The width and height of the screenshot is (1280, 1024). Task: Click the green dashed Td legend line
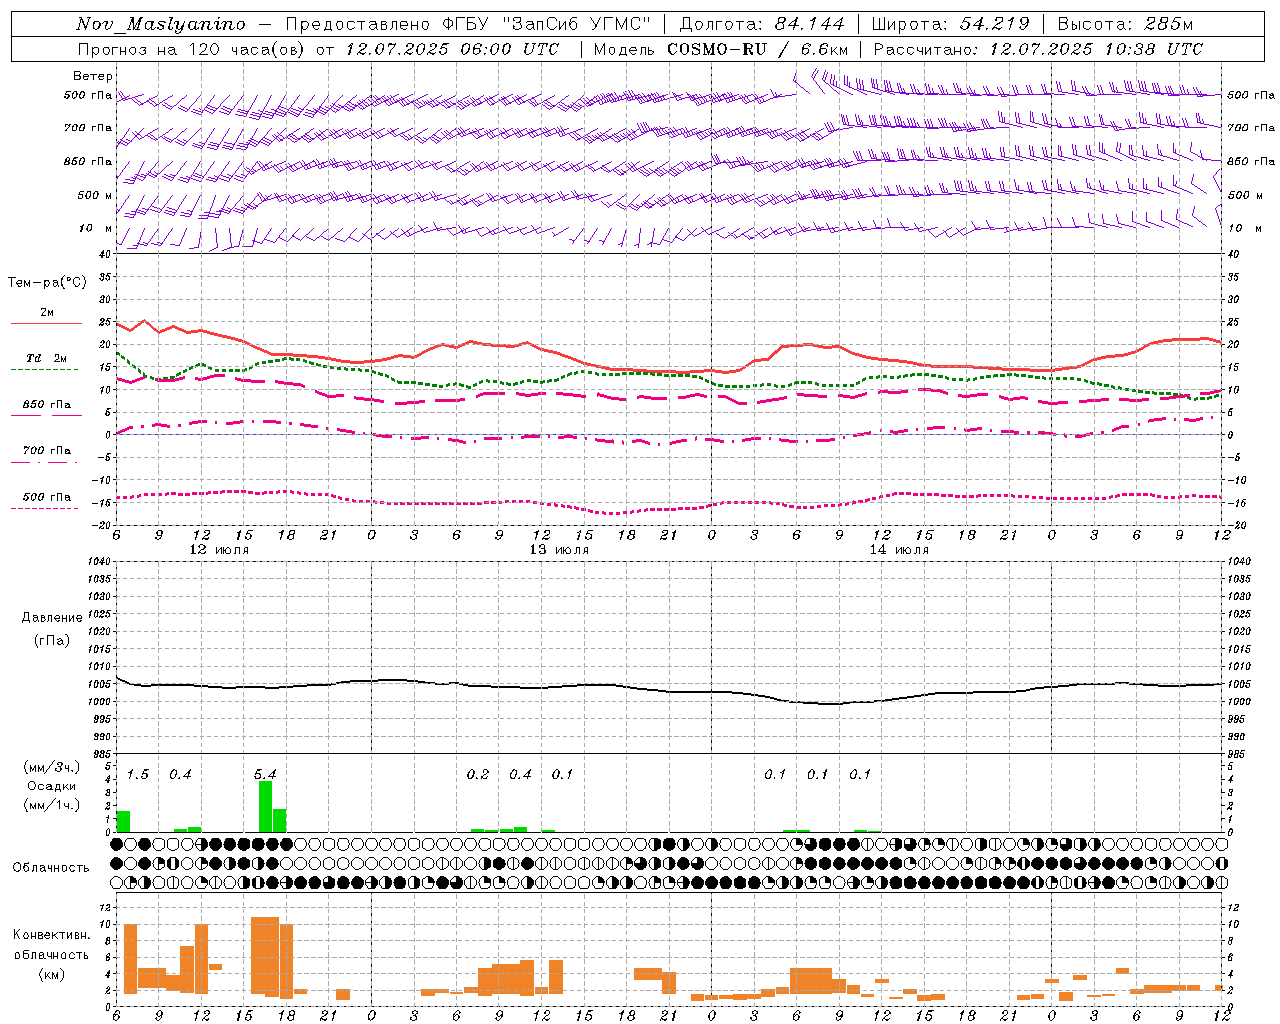(44, 370)
